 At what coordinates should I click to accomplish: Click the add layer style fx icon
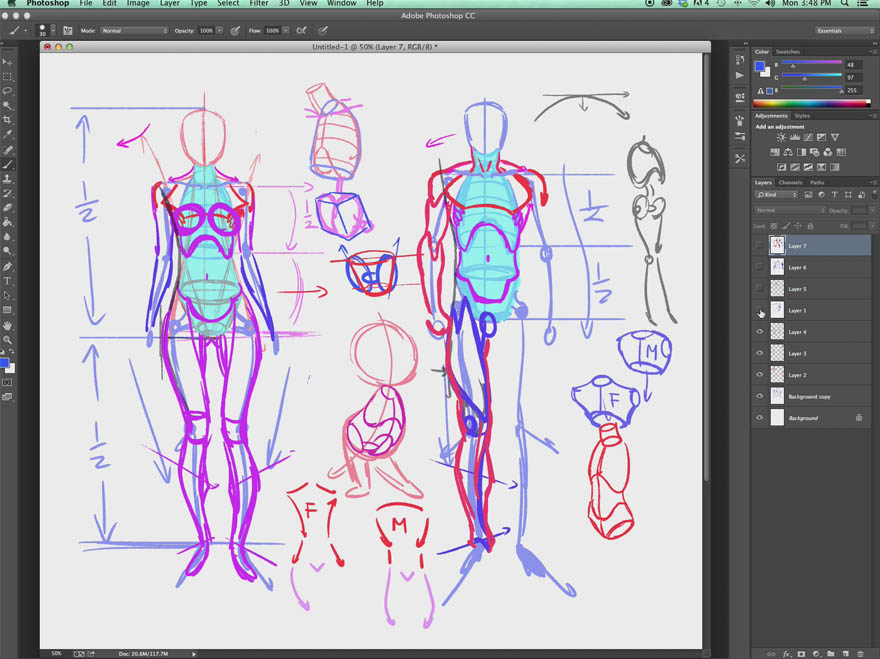point(786,654)
